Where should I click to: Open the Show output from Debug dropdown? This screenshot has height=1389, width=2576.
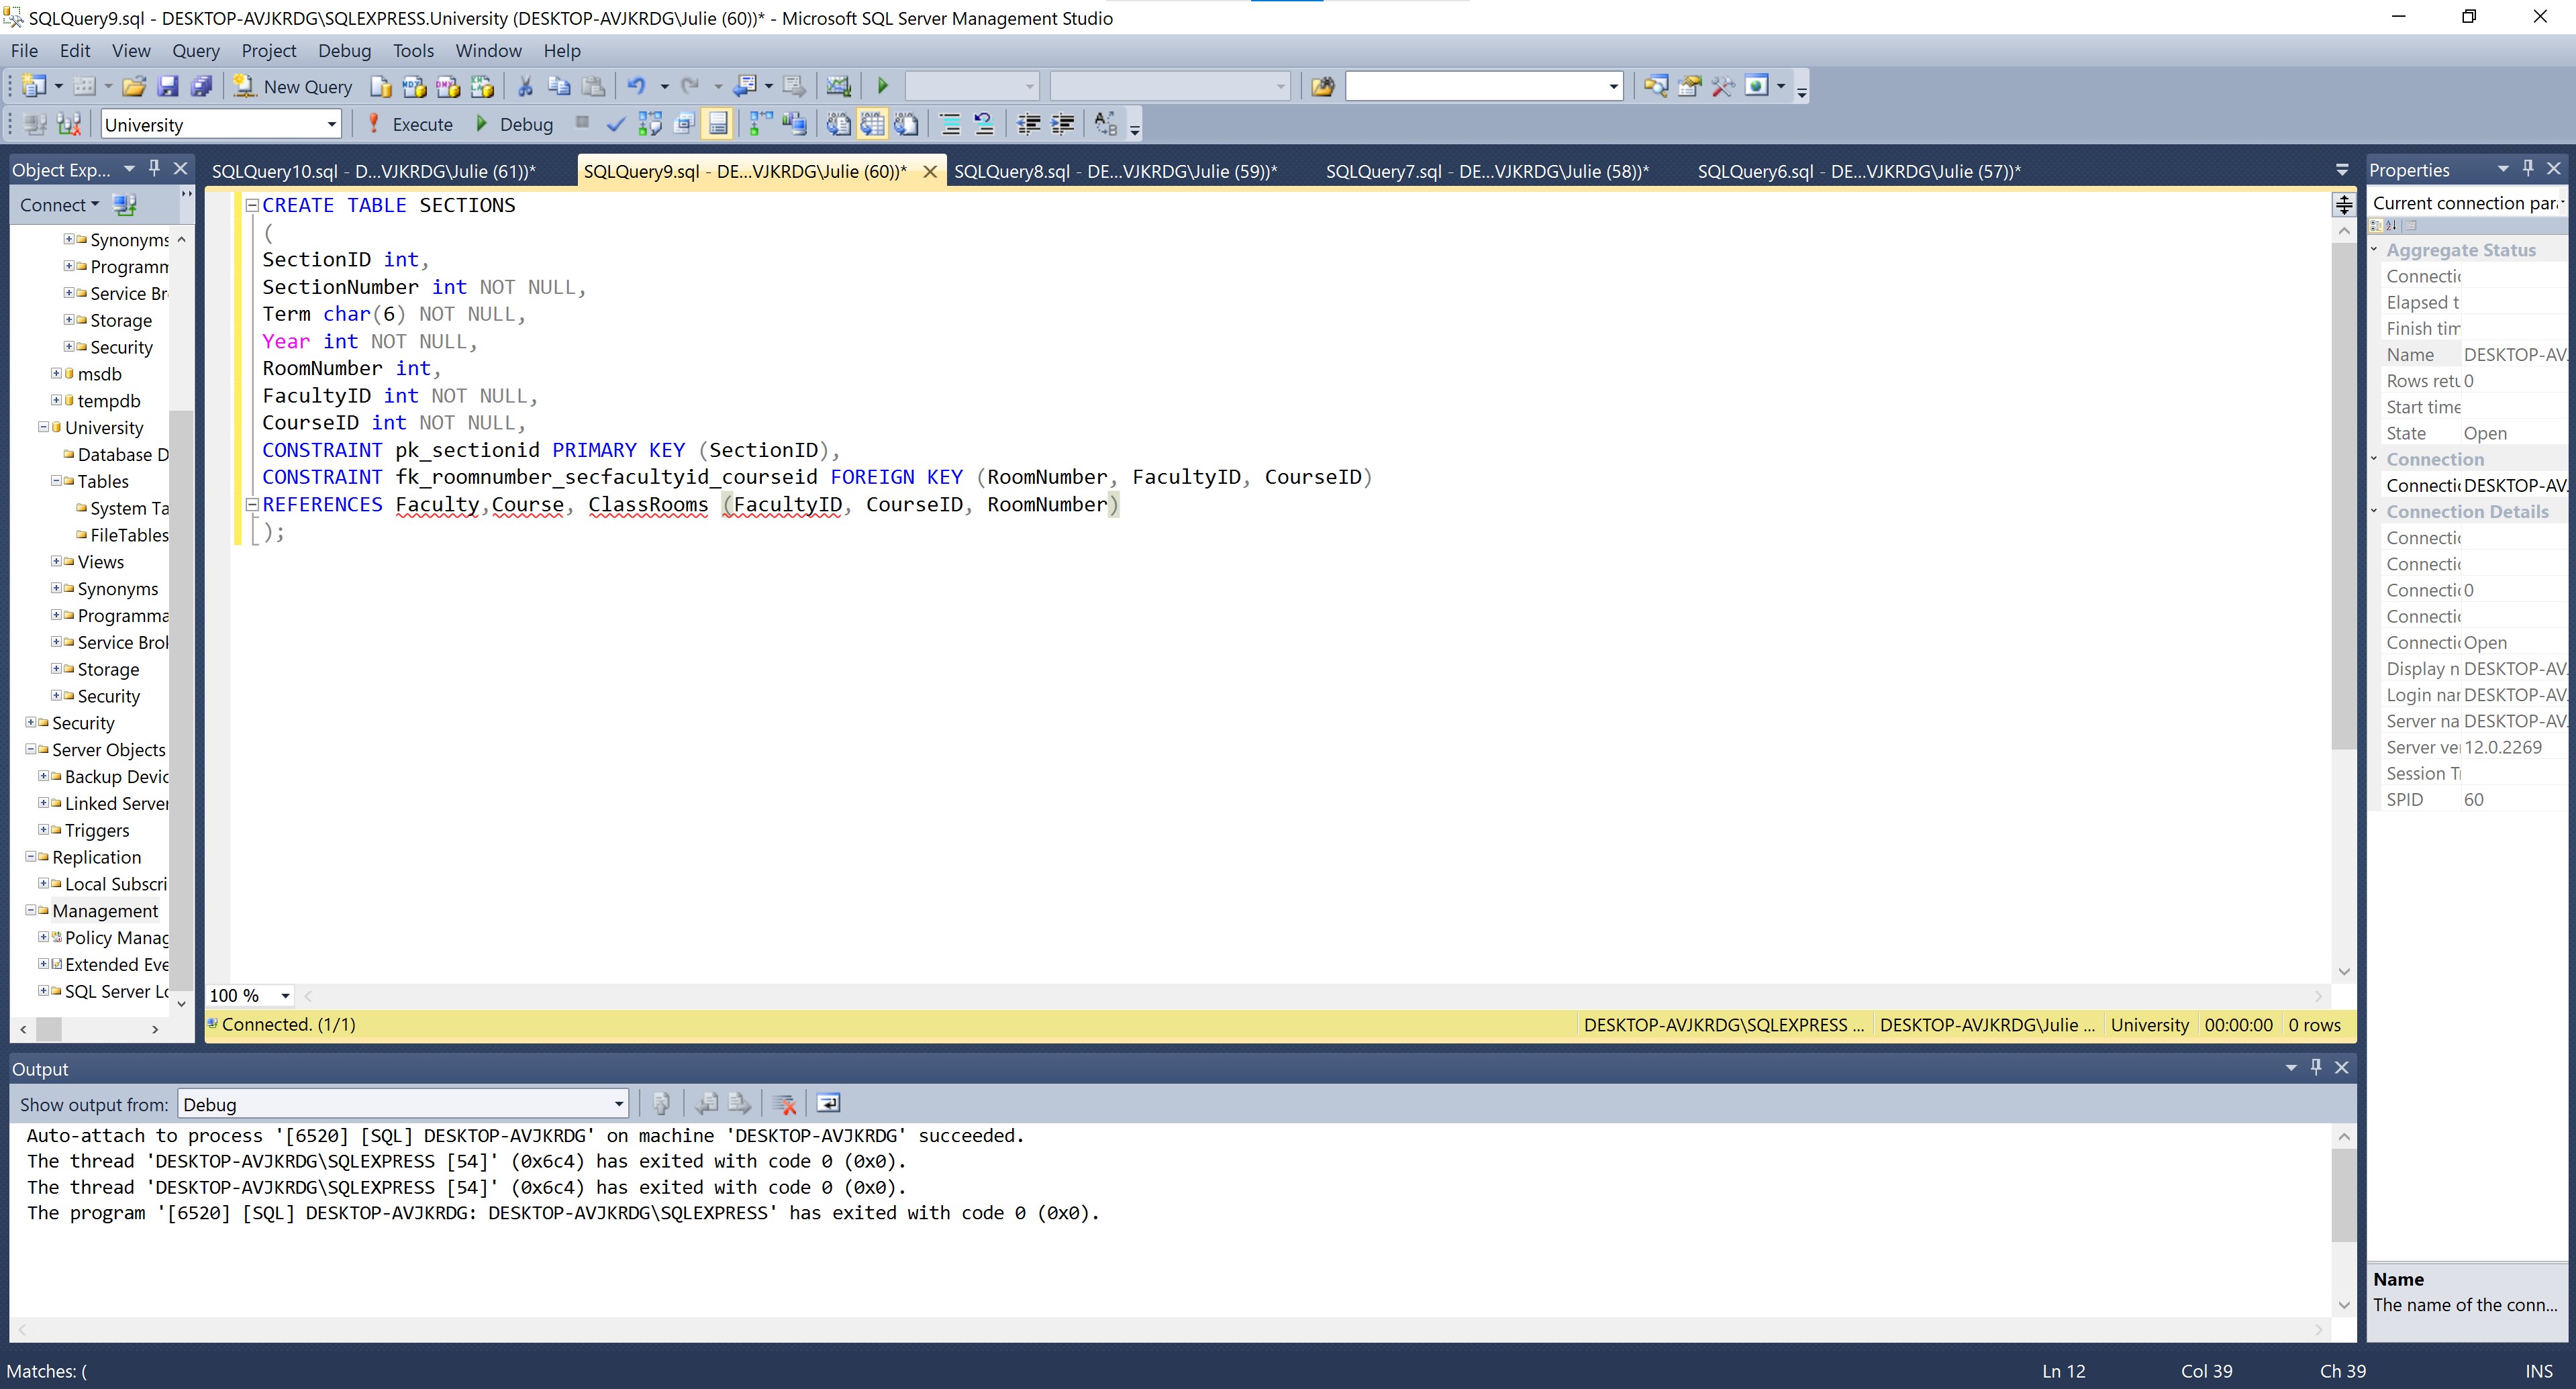pos(403,1104)
